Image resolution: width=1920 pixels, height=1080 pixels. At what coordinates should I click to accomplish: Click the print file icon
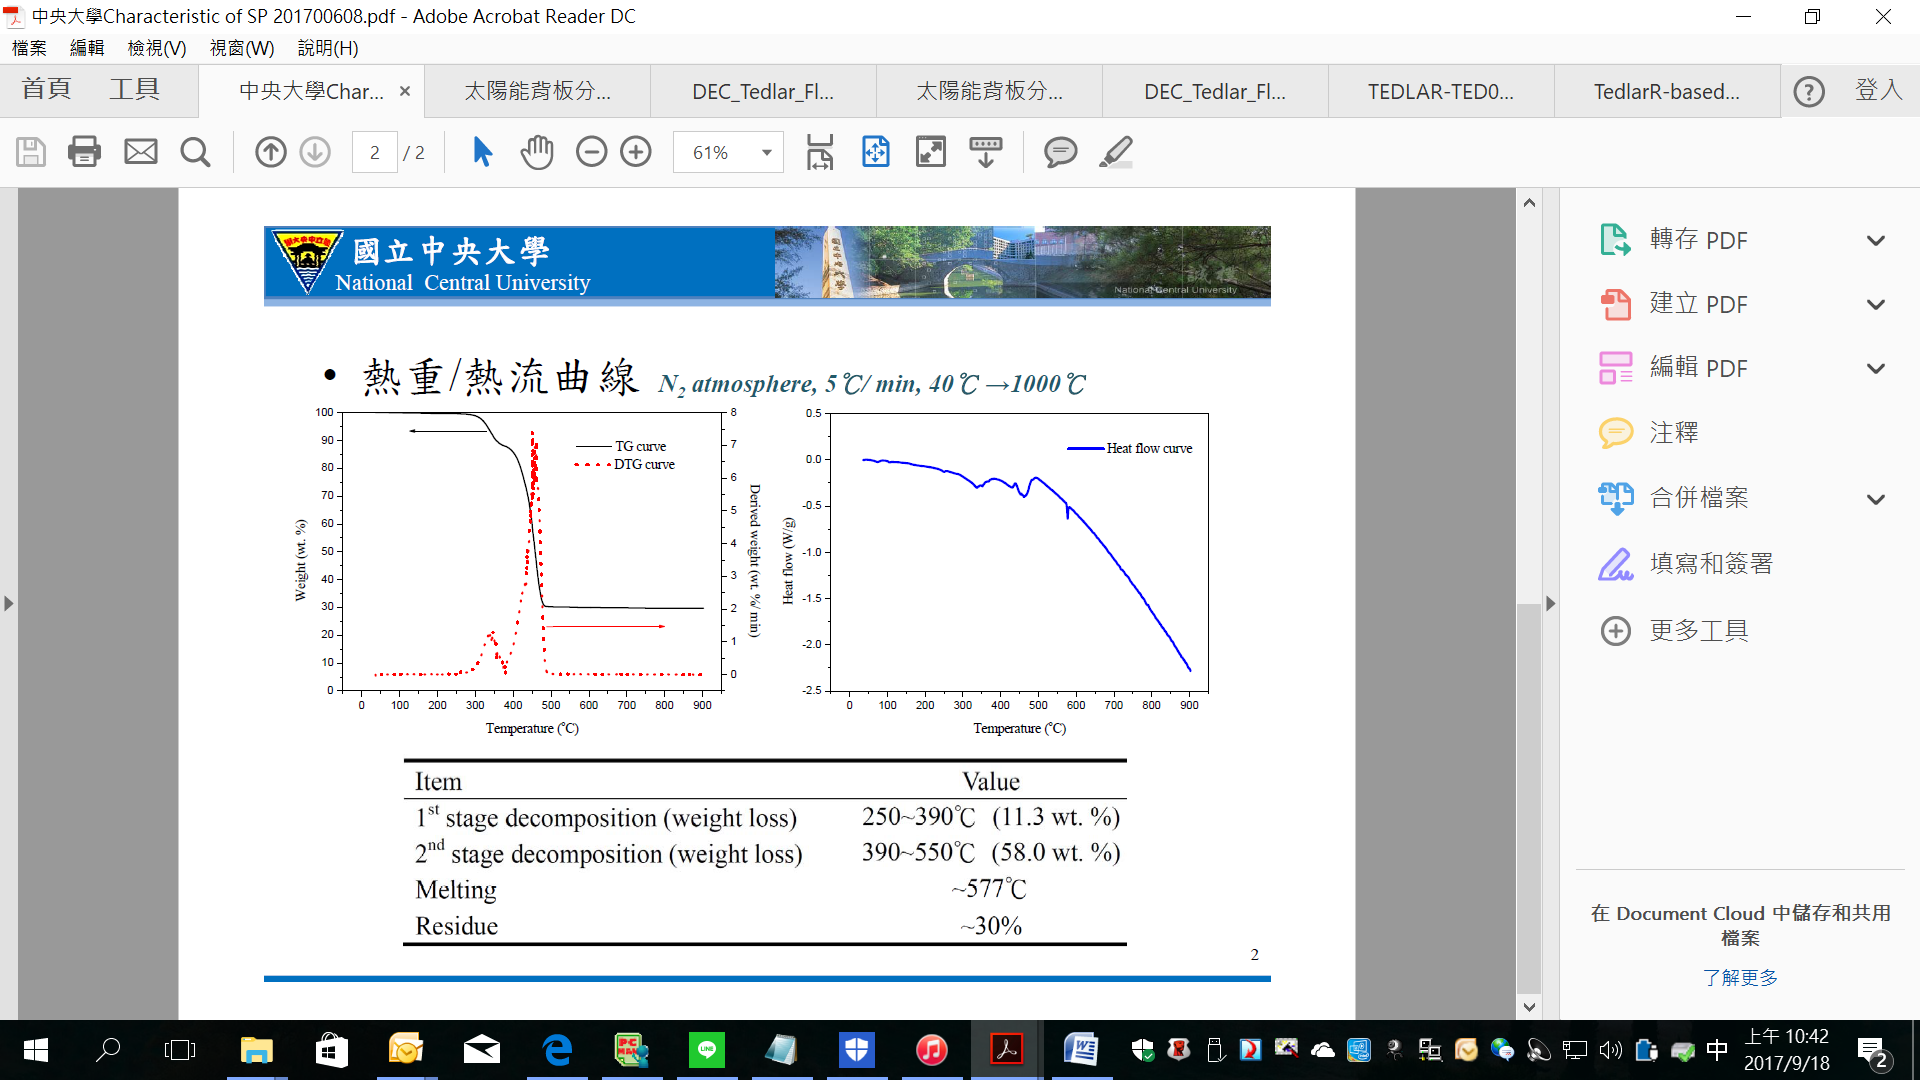point(84,152)
